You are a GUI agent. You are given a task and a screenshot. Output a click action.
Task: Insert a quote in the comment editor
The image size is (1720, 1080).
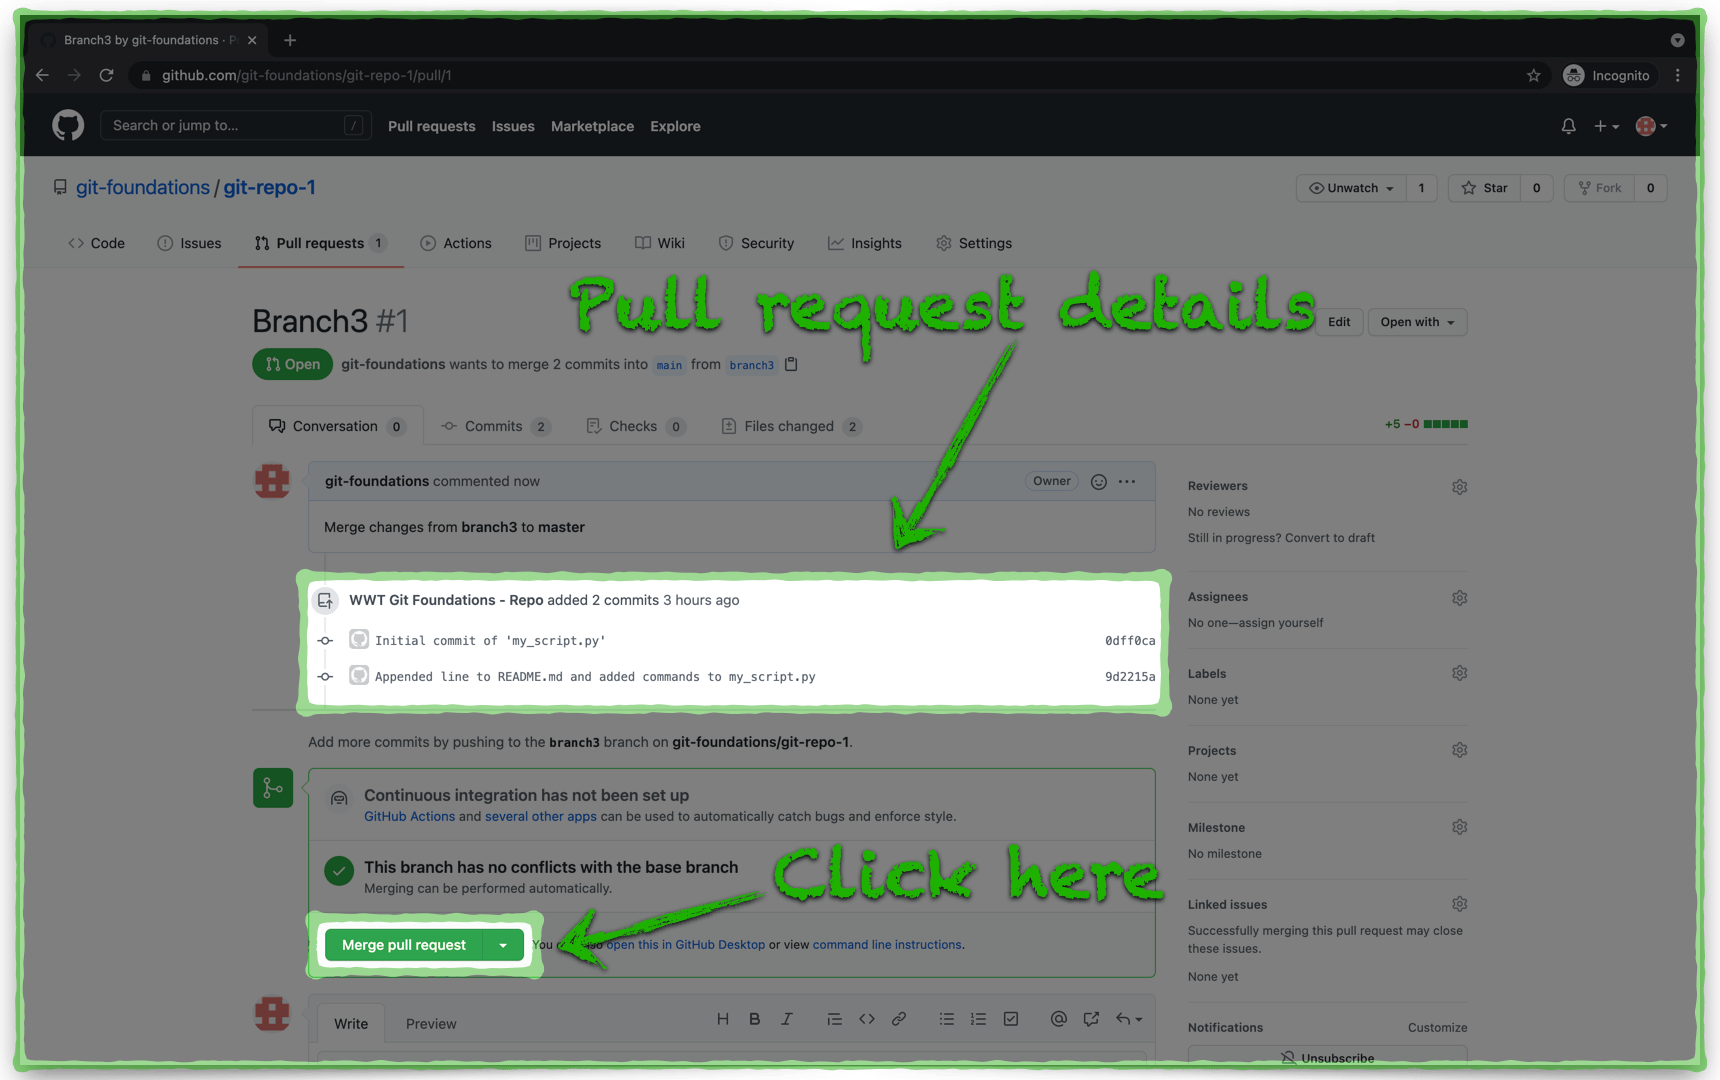[834, 1019]
